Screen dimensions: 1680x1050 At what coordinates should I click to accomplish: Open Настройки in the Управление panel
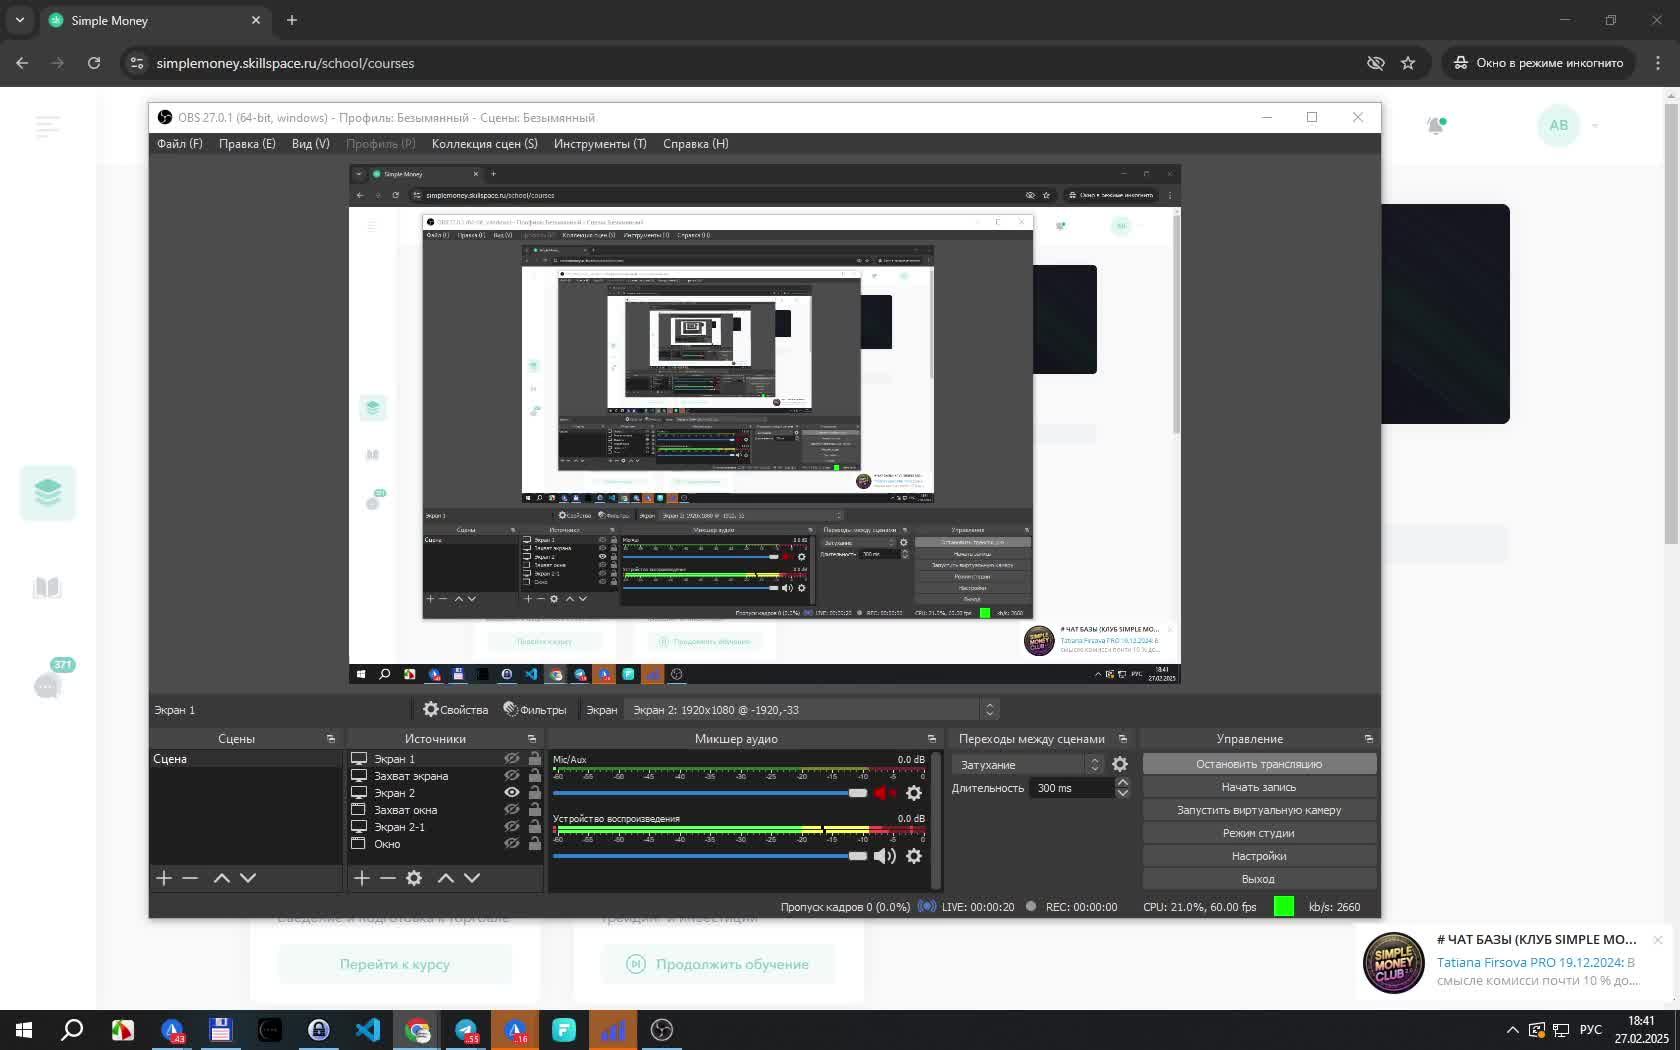point(1259,856)
